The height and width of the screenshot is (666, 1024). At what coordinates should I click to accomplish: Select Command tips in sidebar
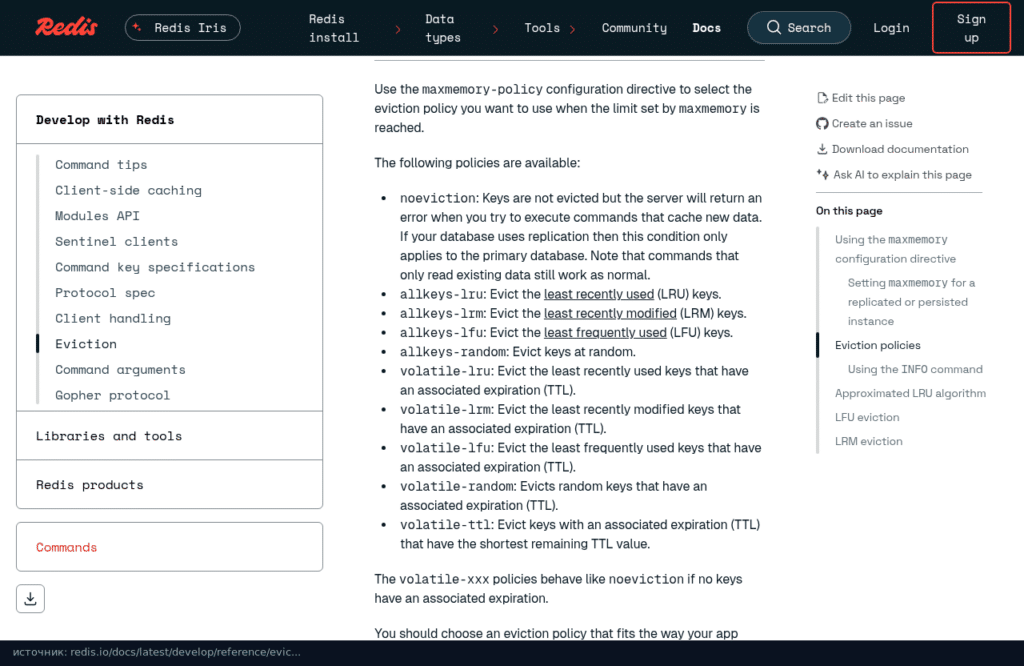click(101, 165)
